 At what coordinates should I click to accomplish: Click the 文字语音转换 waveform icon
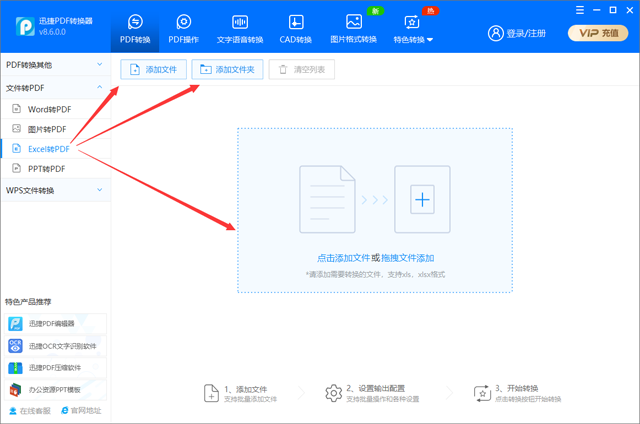tap(240, 22)
